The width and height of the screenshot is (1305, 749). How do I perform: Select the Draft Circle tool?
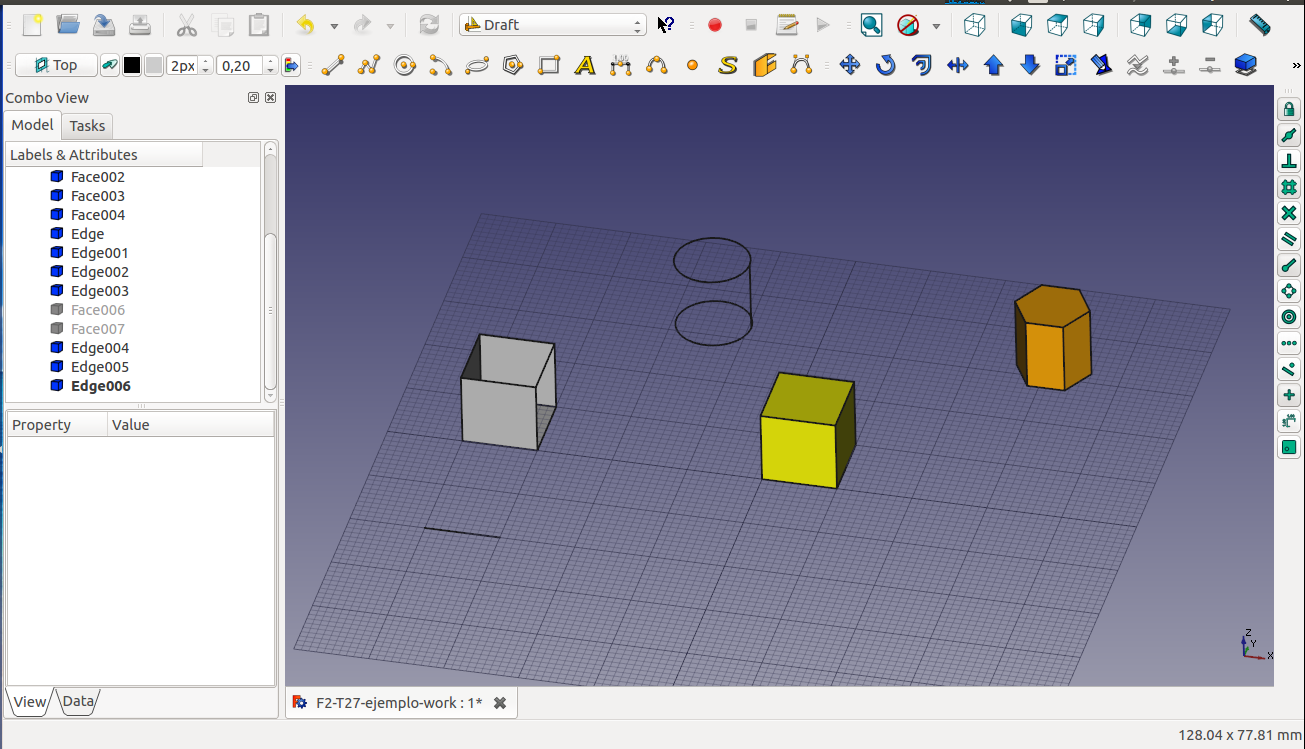(405, 66)
